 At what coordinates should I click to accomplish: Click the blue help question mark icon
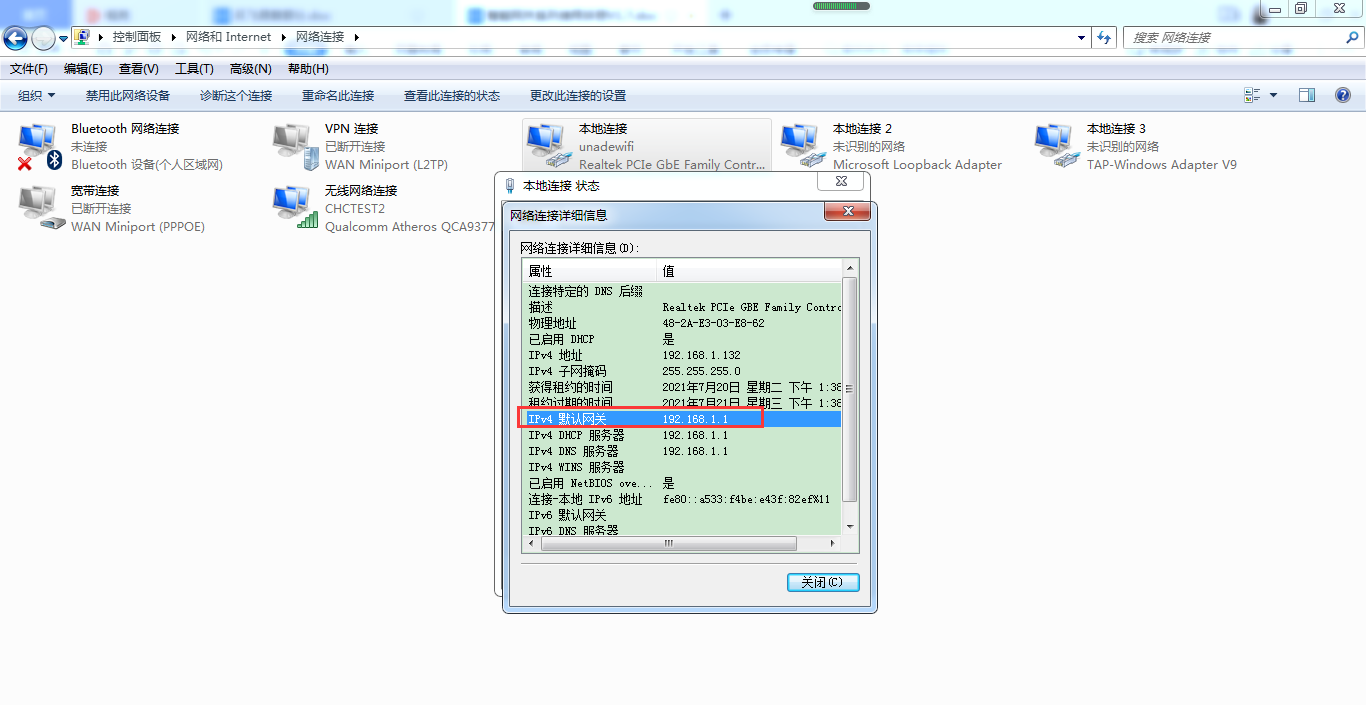tap(1343, 95)
